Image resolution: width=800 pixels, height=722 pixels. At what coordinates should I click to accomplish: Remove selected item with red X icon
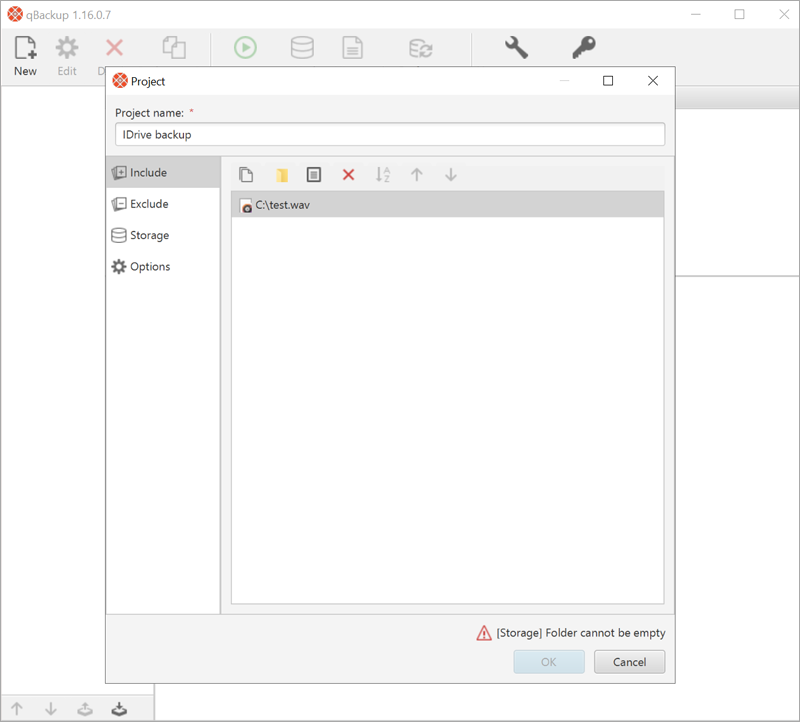point(348,175)
